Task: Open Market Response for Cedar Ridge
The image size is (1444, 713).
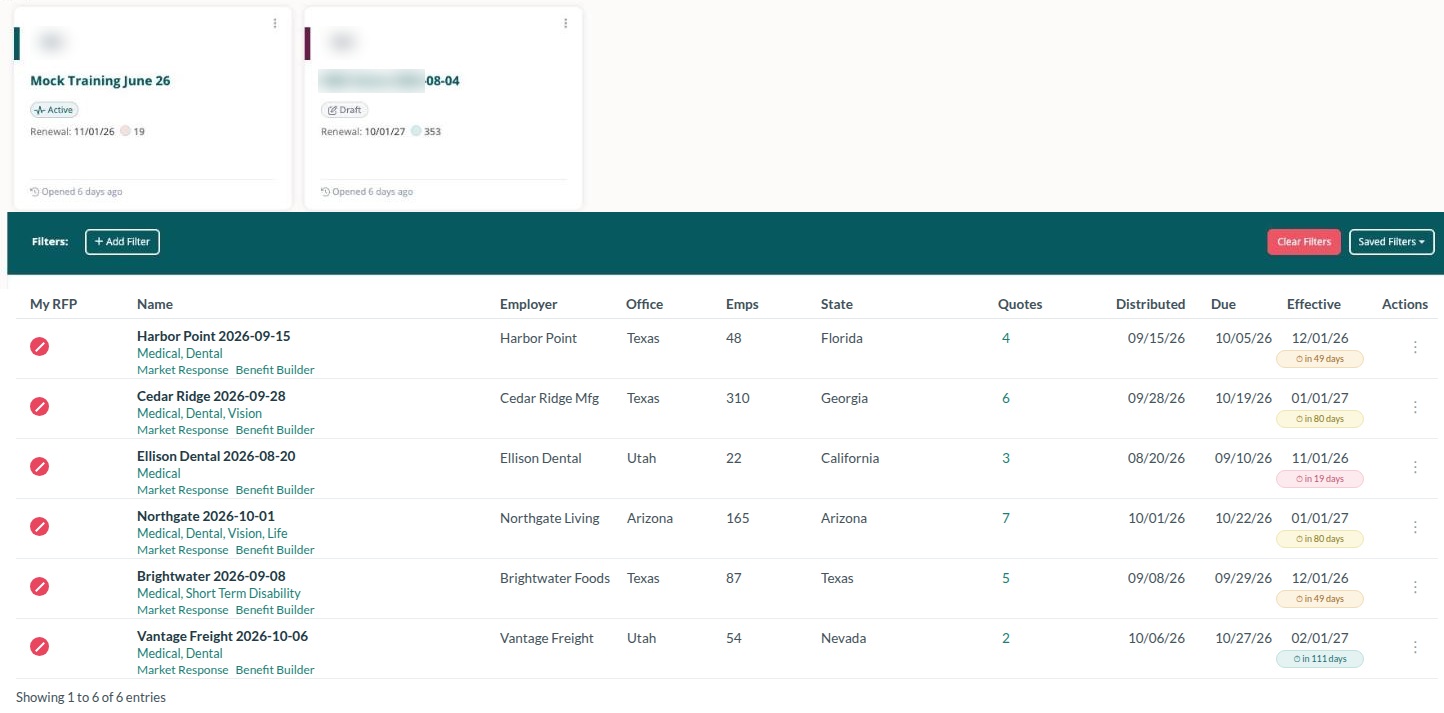Action: coord(182,430)
